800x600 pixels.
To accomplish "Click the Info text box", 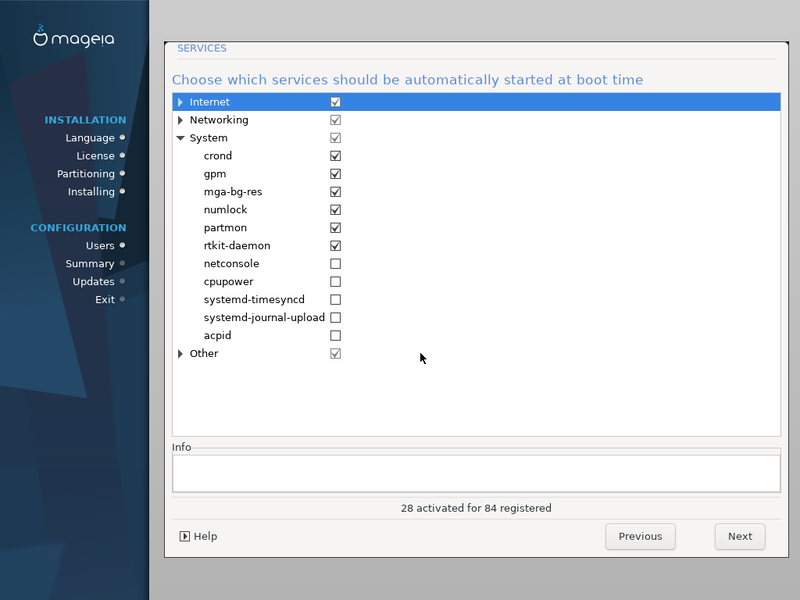I will coord(477,473).
